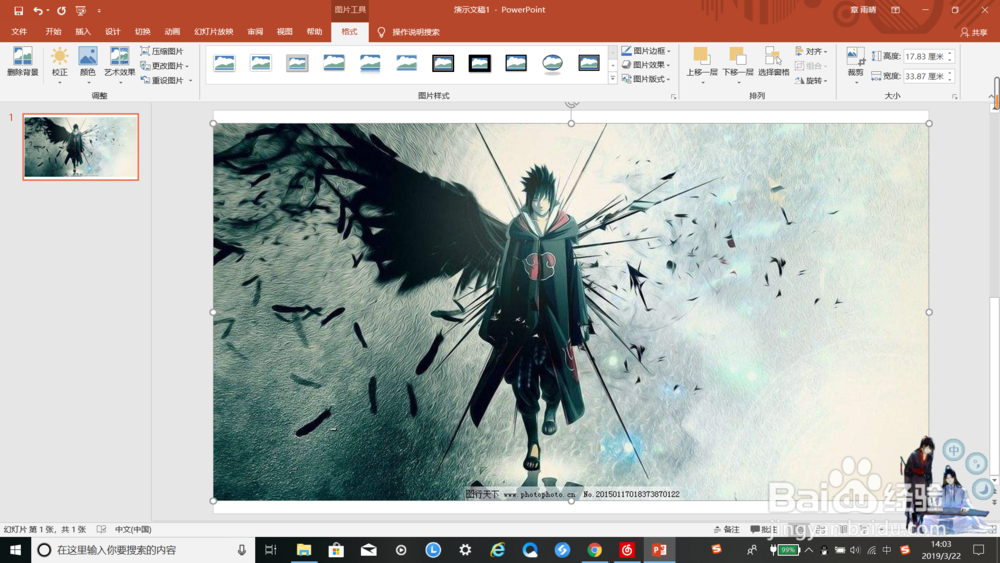
Task: Switch to the 设计 tab
Action: [113, 31]
